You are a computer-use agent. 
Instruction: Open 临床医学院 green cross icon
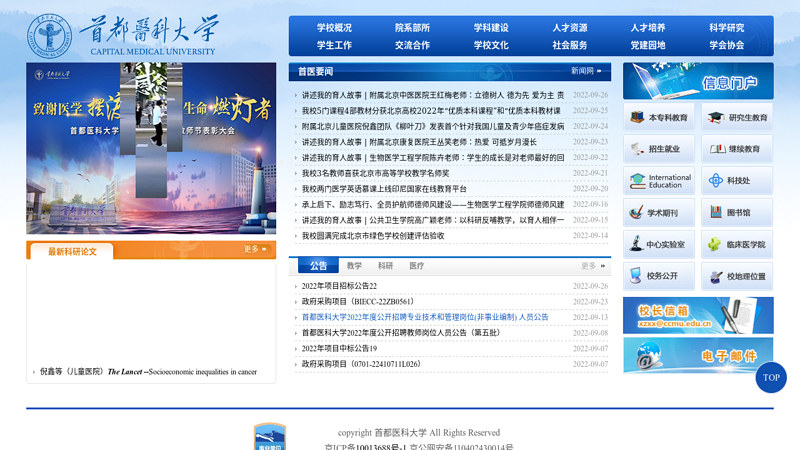tap(737, 244)
